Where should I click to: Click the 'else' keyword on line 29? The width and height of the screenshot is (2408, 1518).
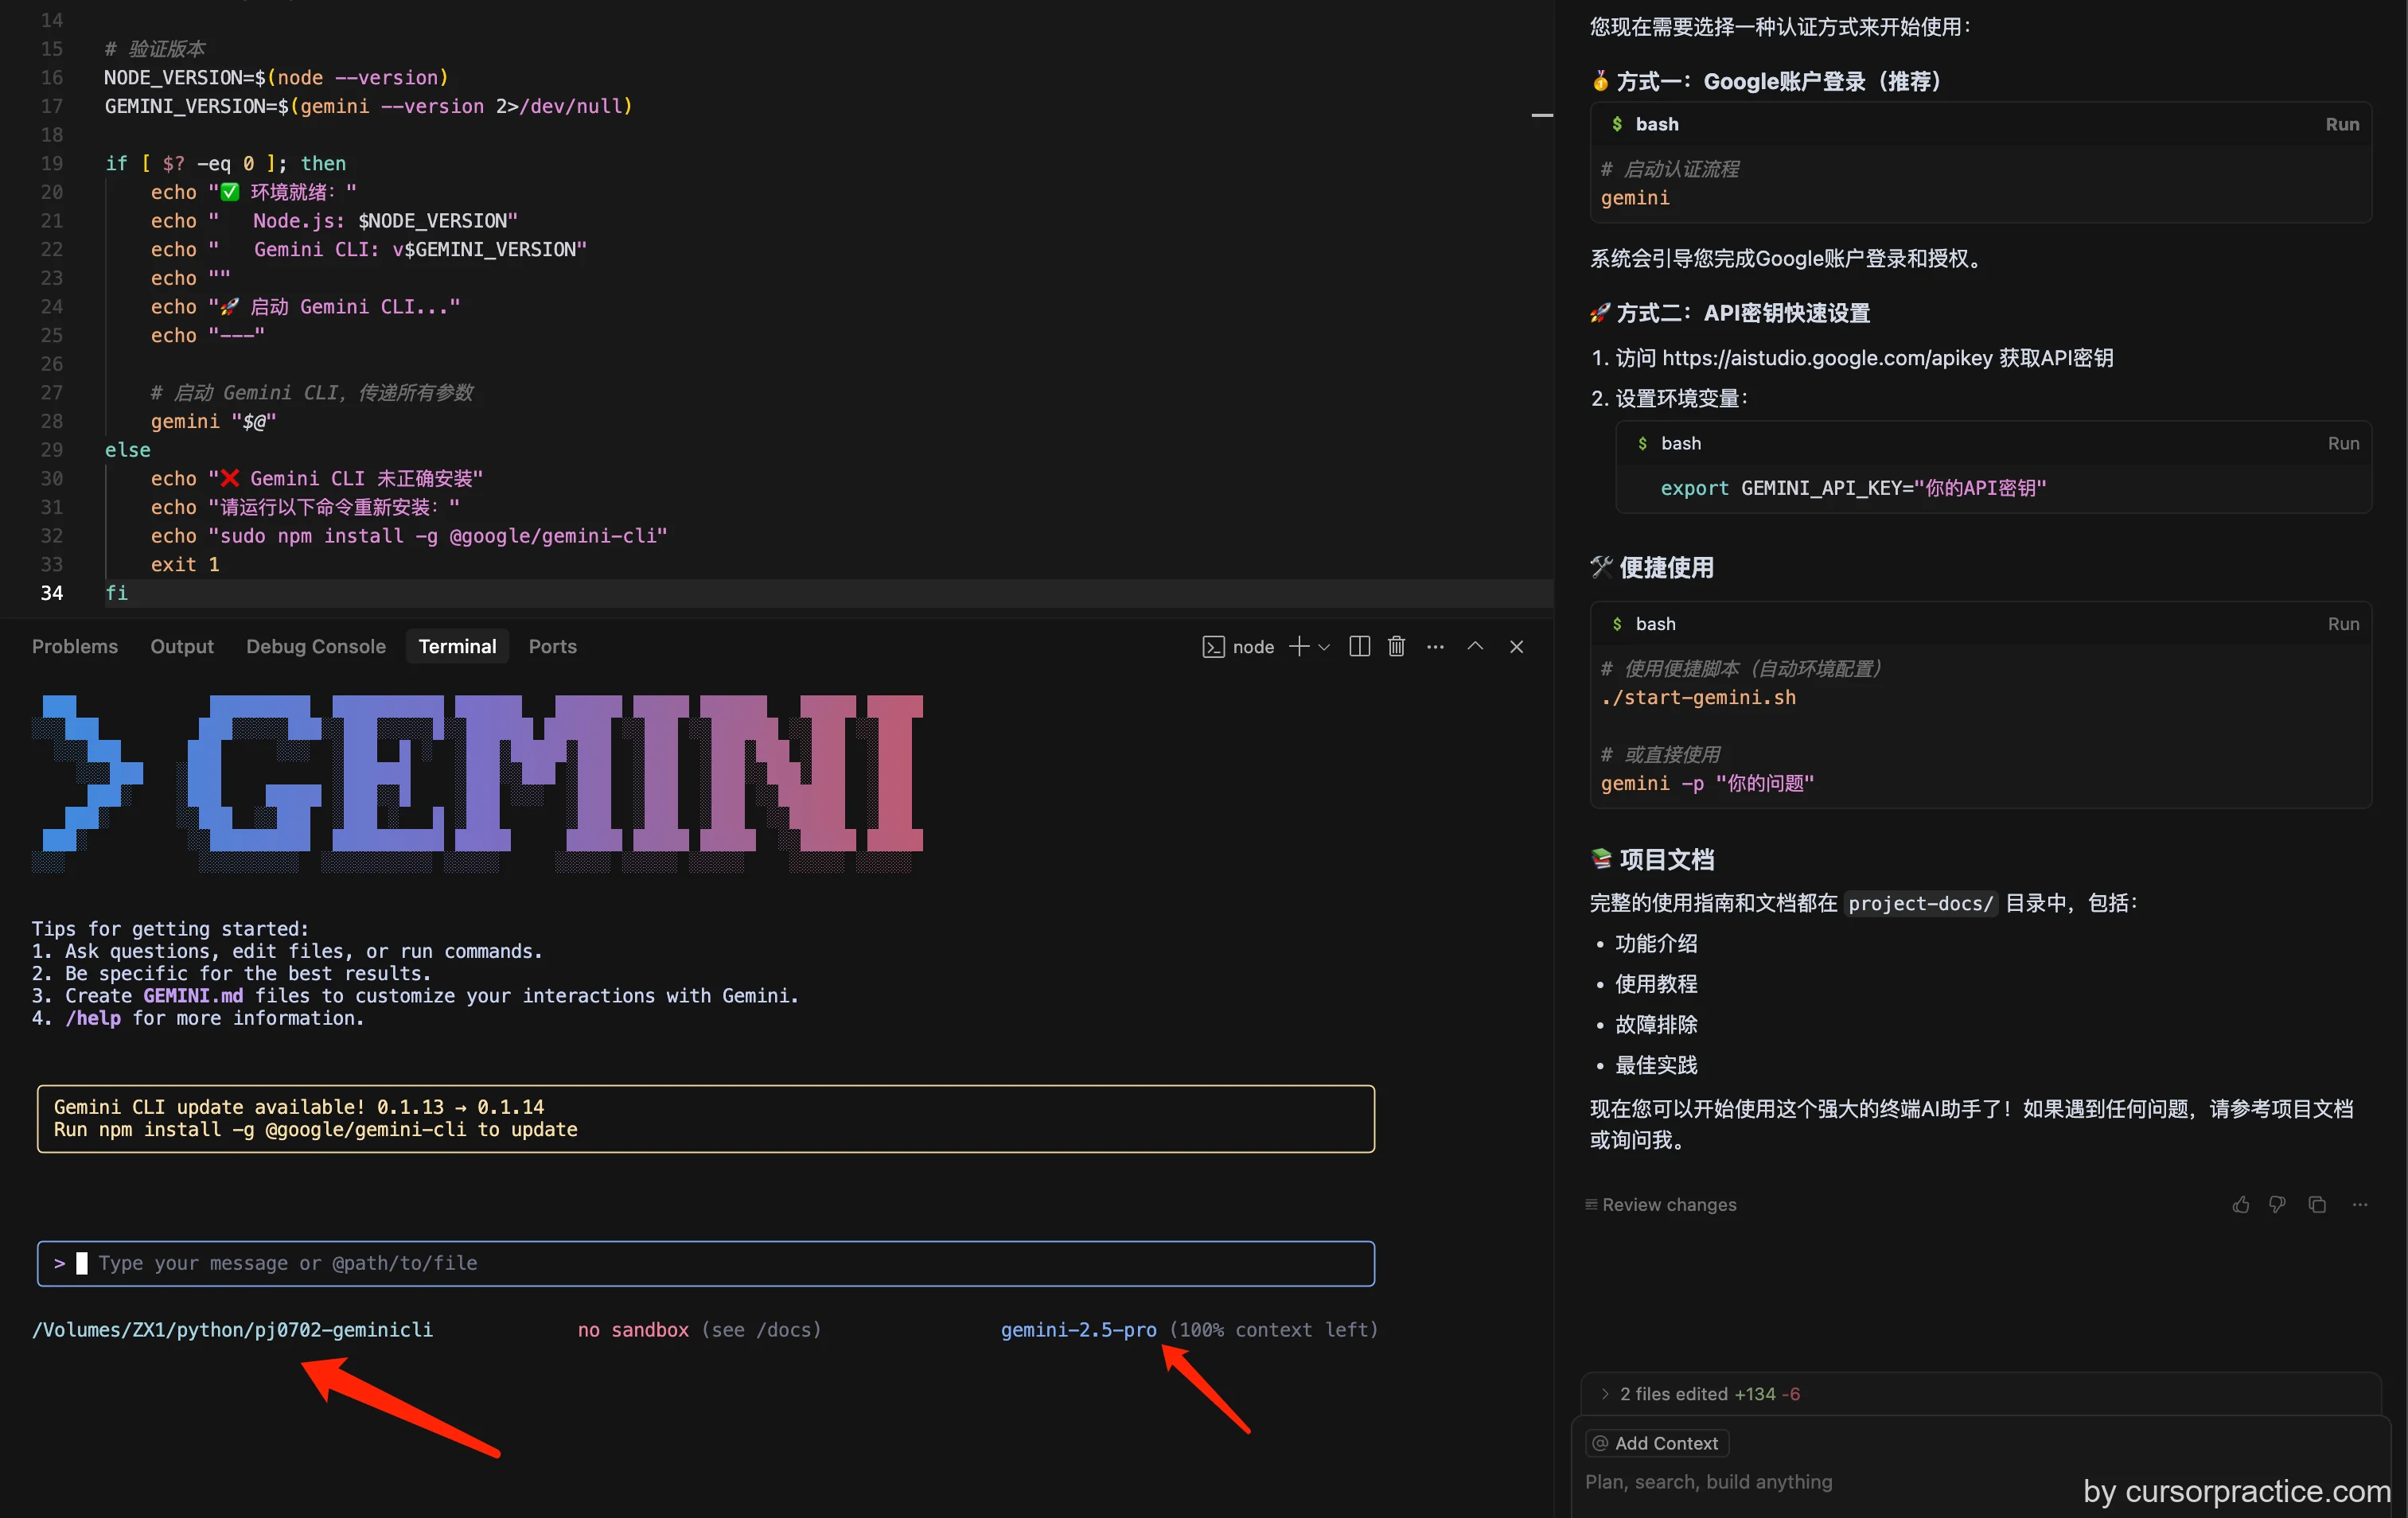click(127, 450)
